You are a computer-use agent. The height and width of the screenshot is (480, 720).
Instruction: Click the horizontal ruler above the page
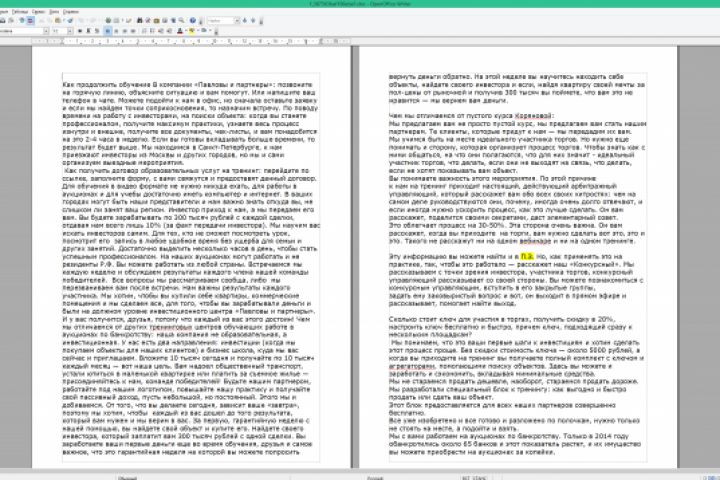pos(191,41)
